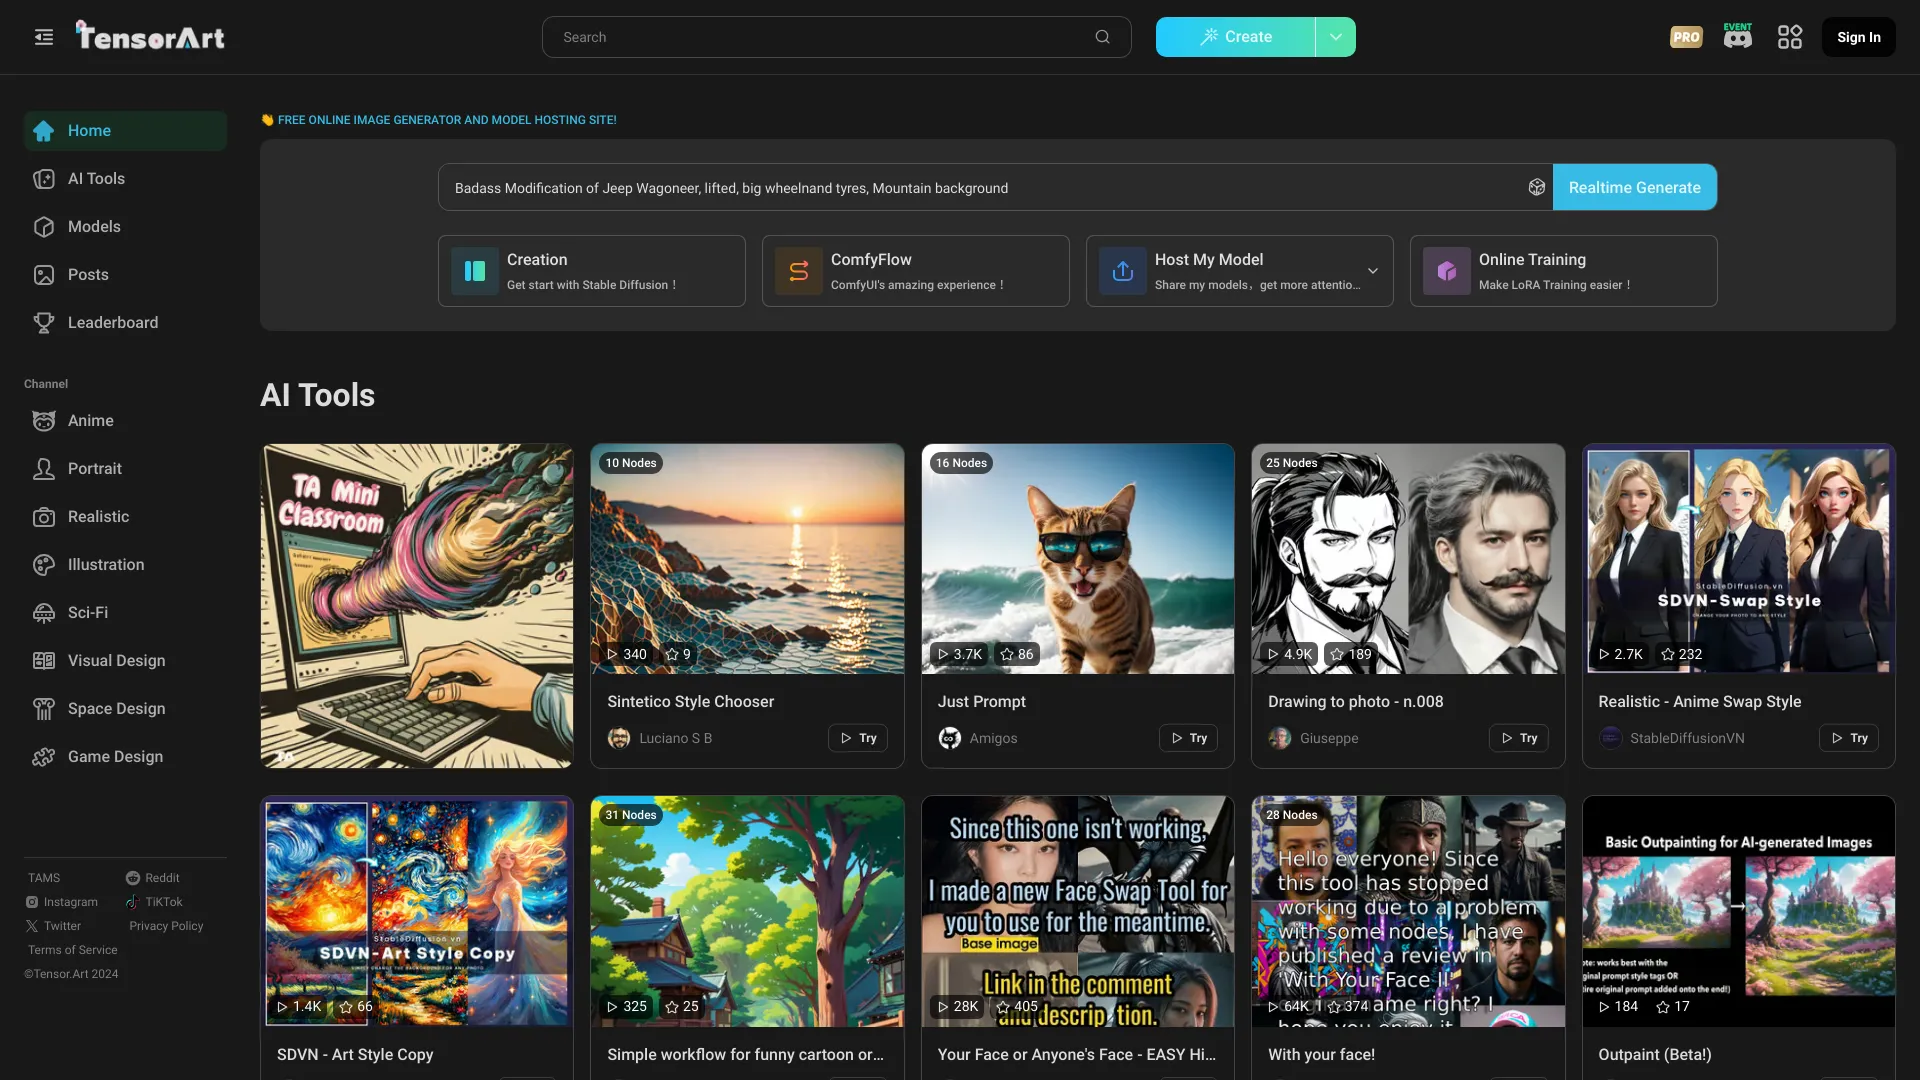
Task: Toggle the sidebar with the hamburger icon
Action: 43,36
